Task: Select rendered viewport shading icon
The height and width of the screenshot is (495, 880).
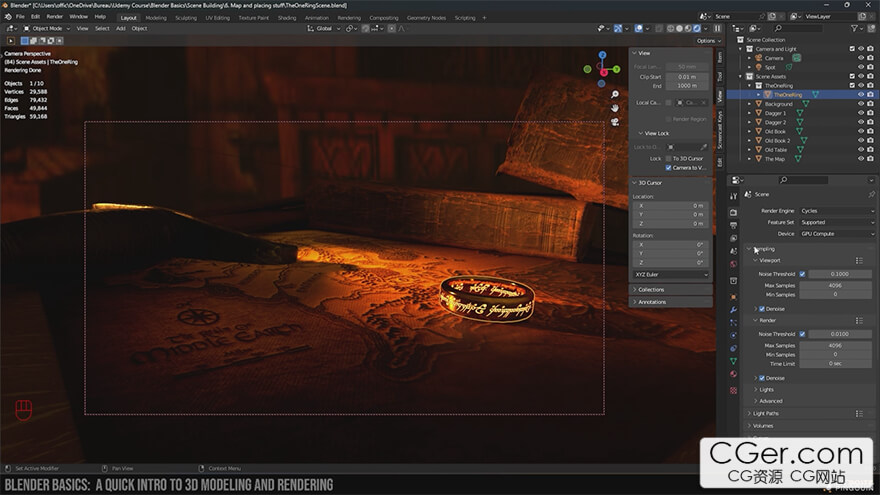Action: click(697, 28)
